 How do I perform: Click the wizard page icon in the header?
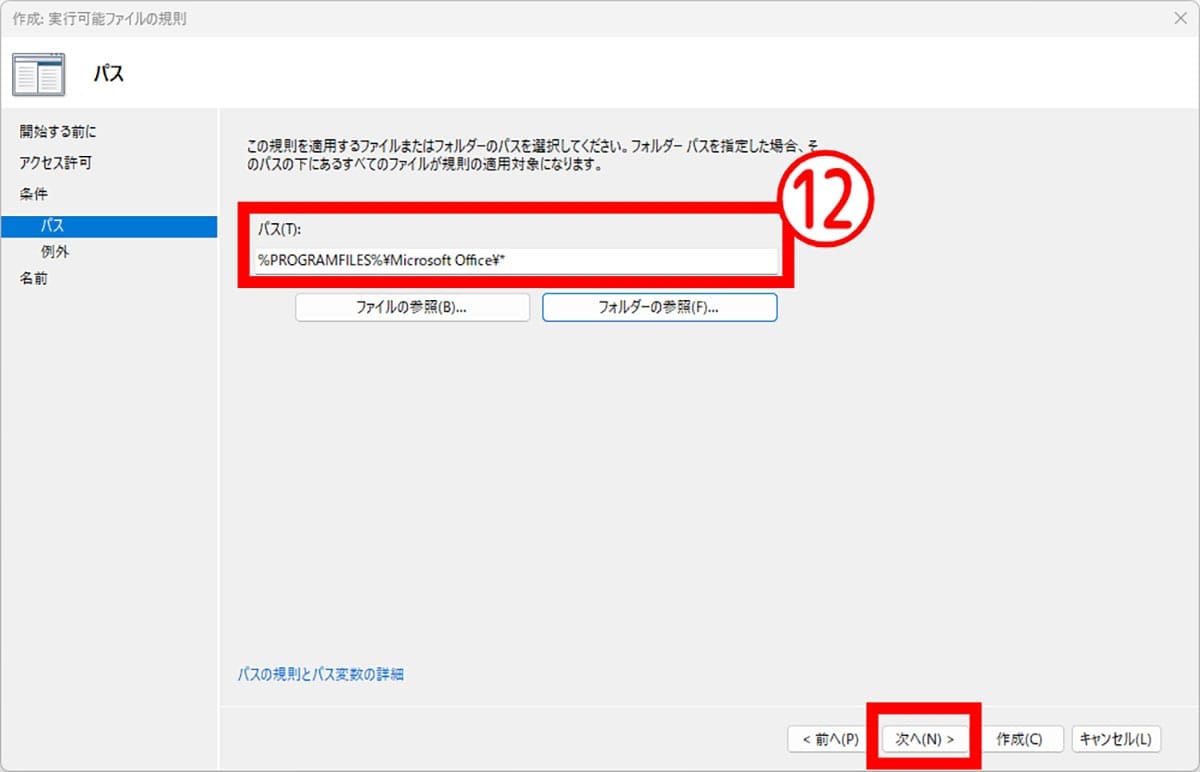[x=38, y=74]
